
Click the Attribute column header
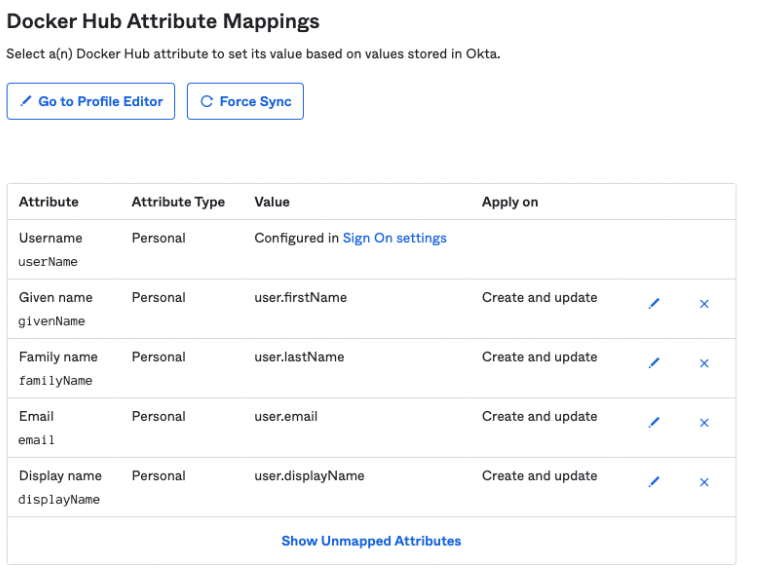48,202
